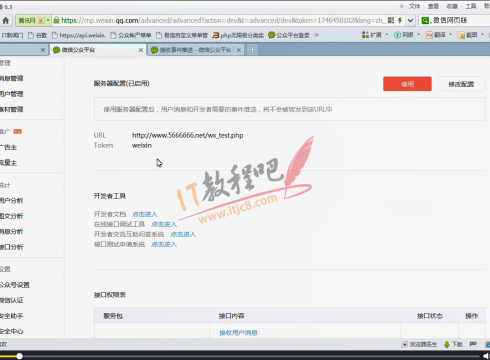Click the lightning speed-mode icon in address bar
The width and height of the screenshot is (490, 360).
(400, 21)
